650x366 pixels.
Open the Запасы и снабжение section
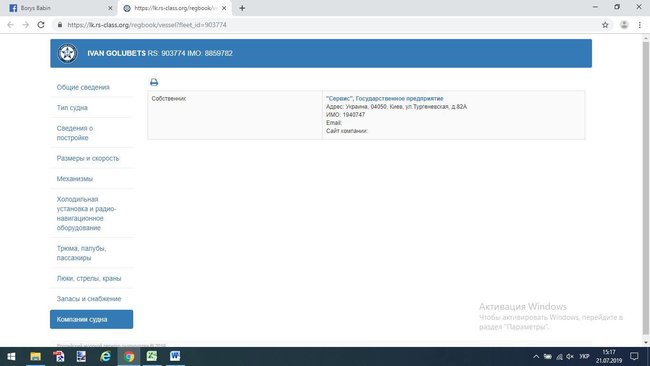coord(89,299)
